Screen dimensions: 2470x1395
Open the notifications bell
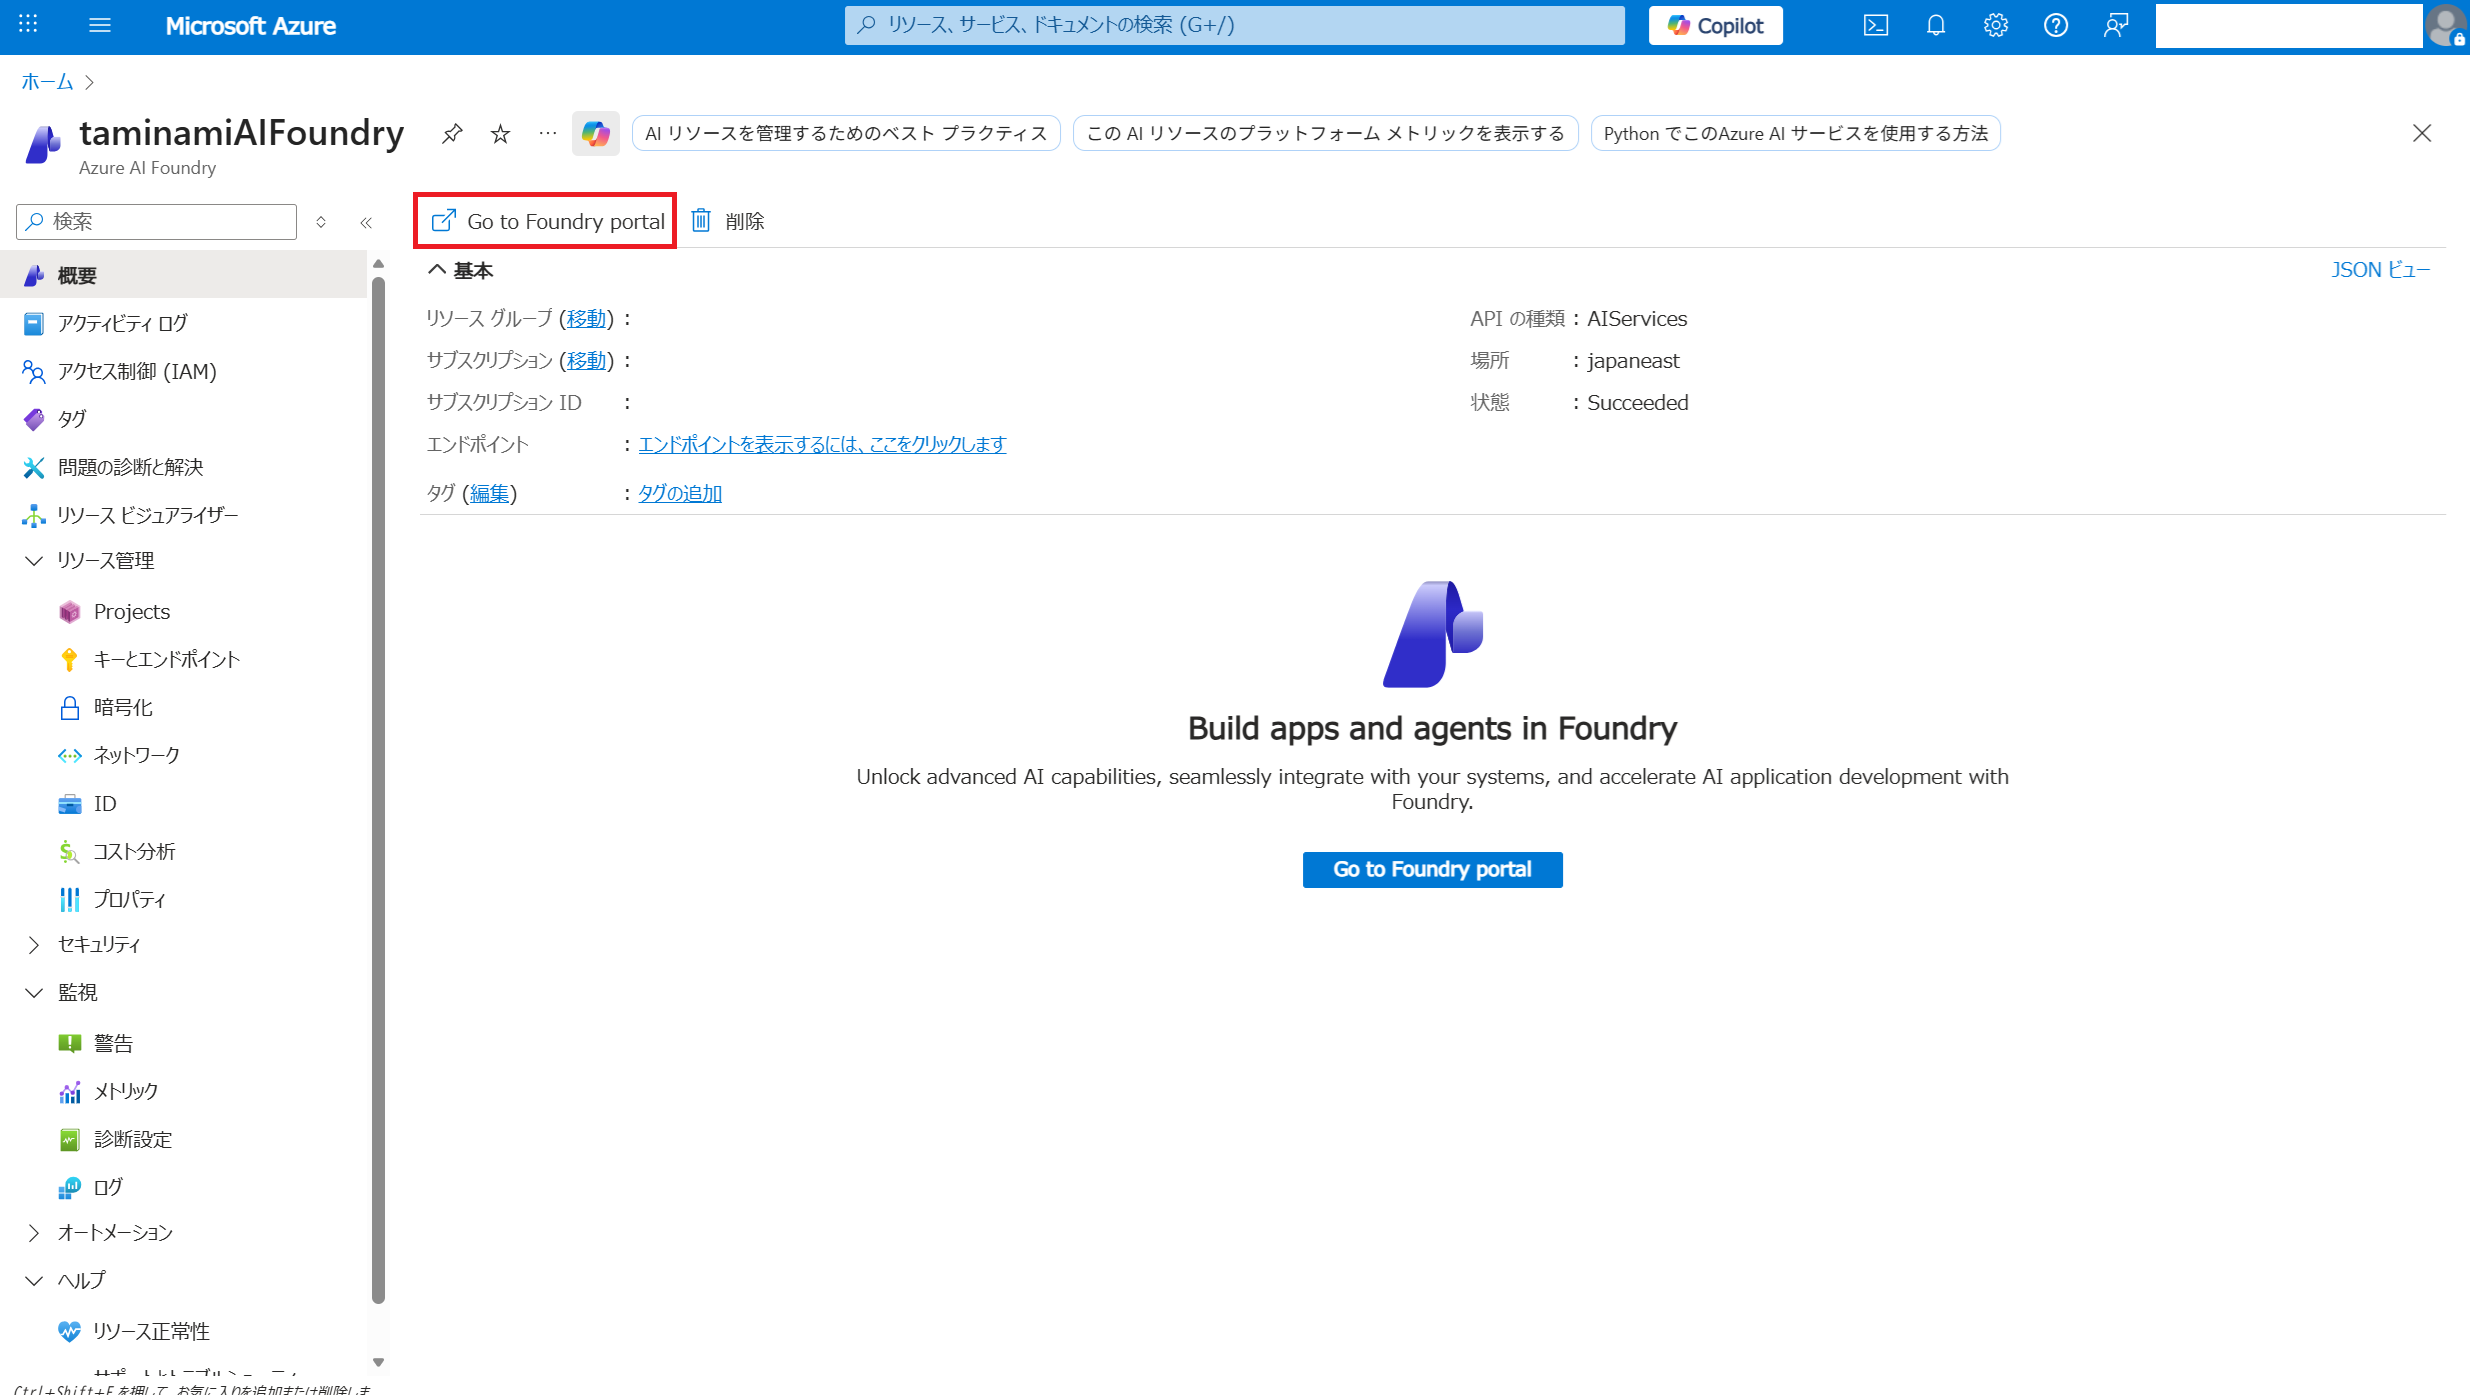(x=1935, y=26)
